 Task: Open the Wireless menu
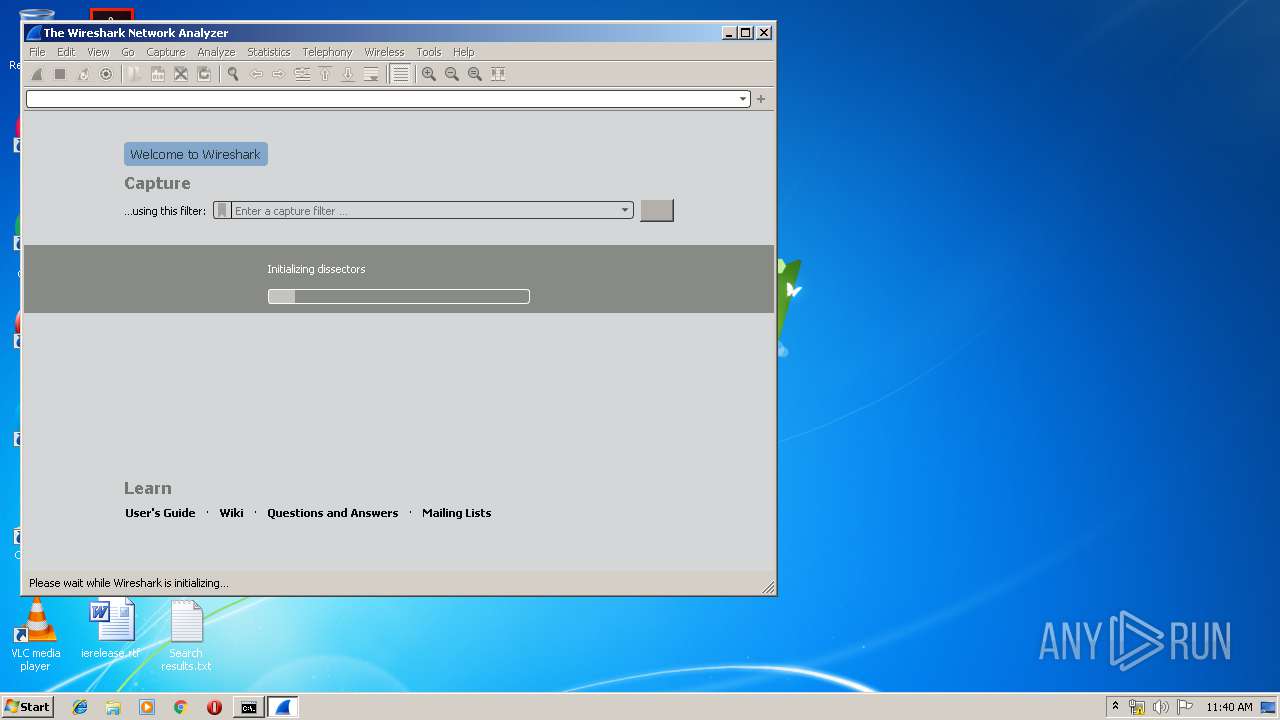click(x=384, y=52)
